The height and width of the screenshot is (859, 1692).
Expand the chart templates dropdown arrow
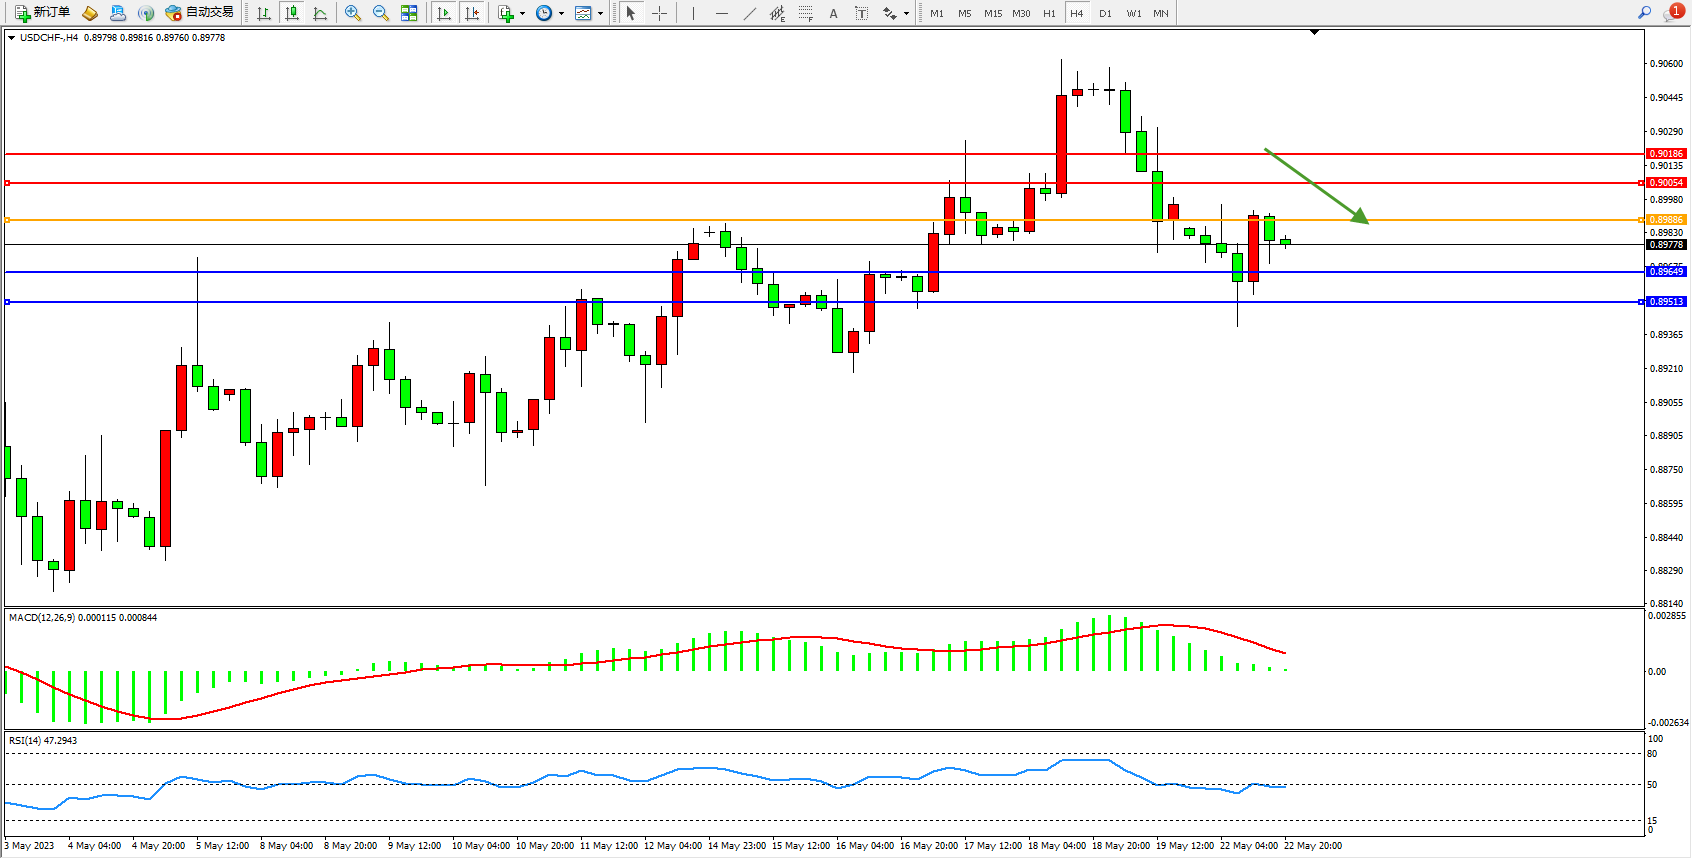pos(600,14)
